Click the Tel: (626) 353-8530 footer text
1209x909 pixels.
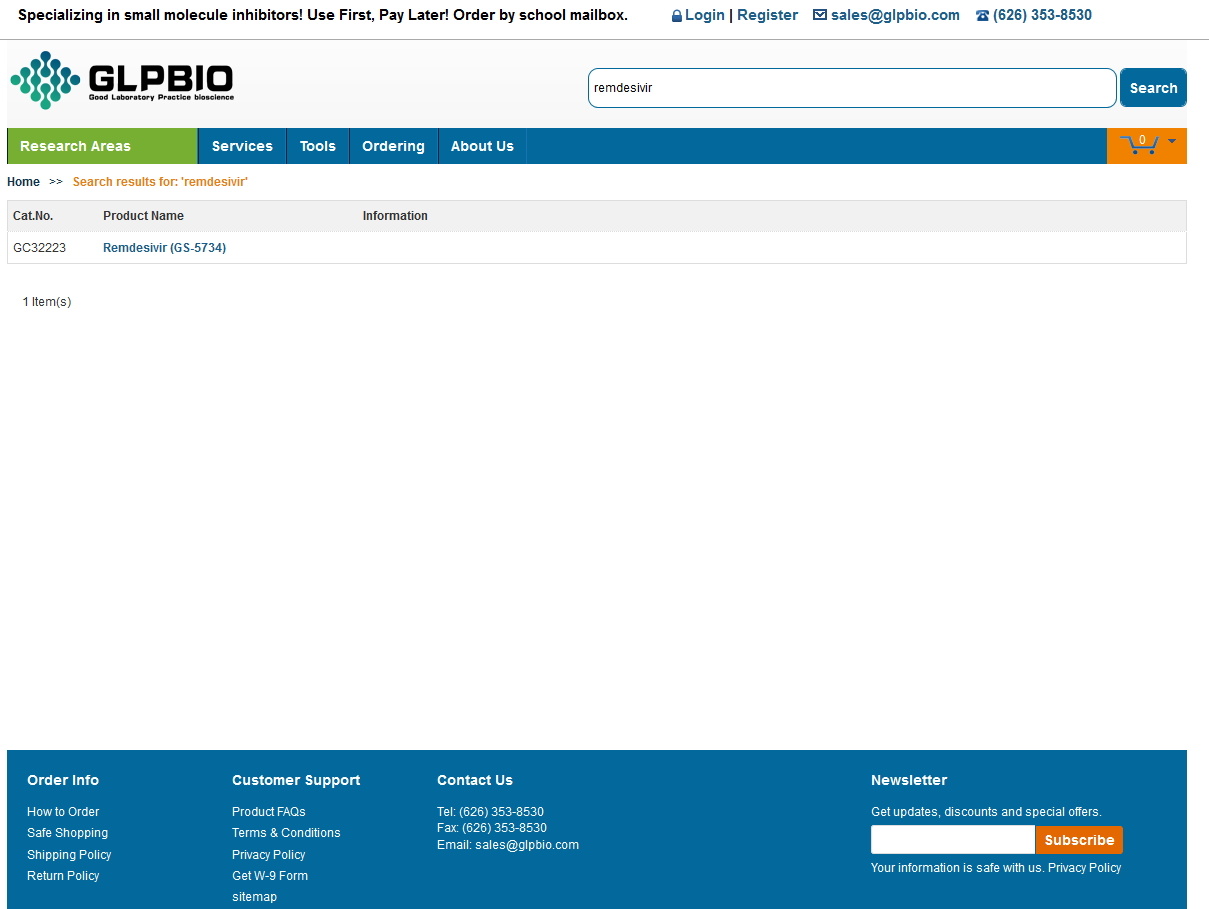coord(490,812)
